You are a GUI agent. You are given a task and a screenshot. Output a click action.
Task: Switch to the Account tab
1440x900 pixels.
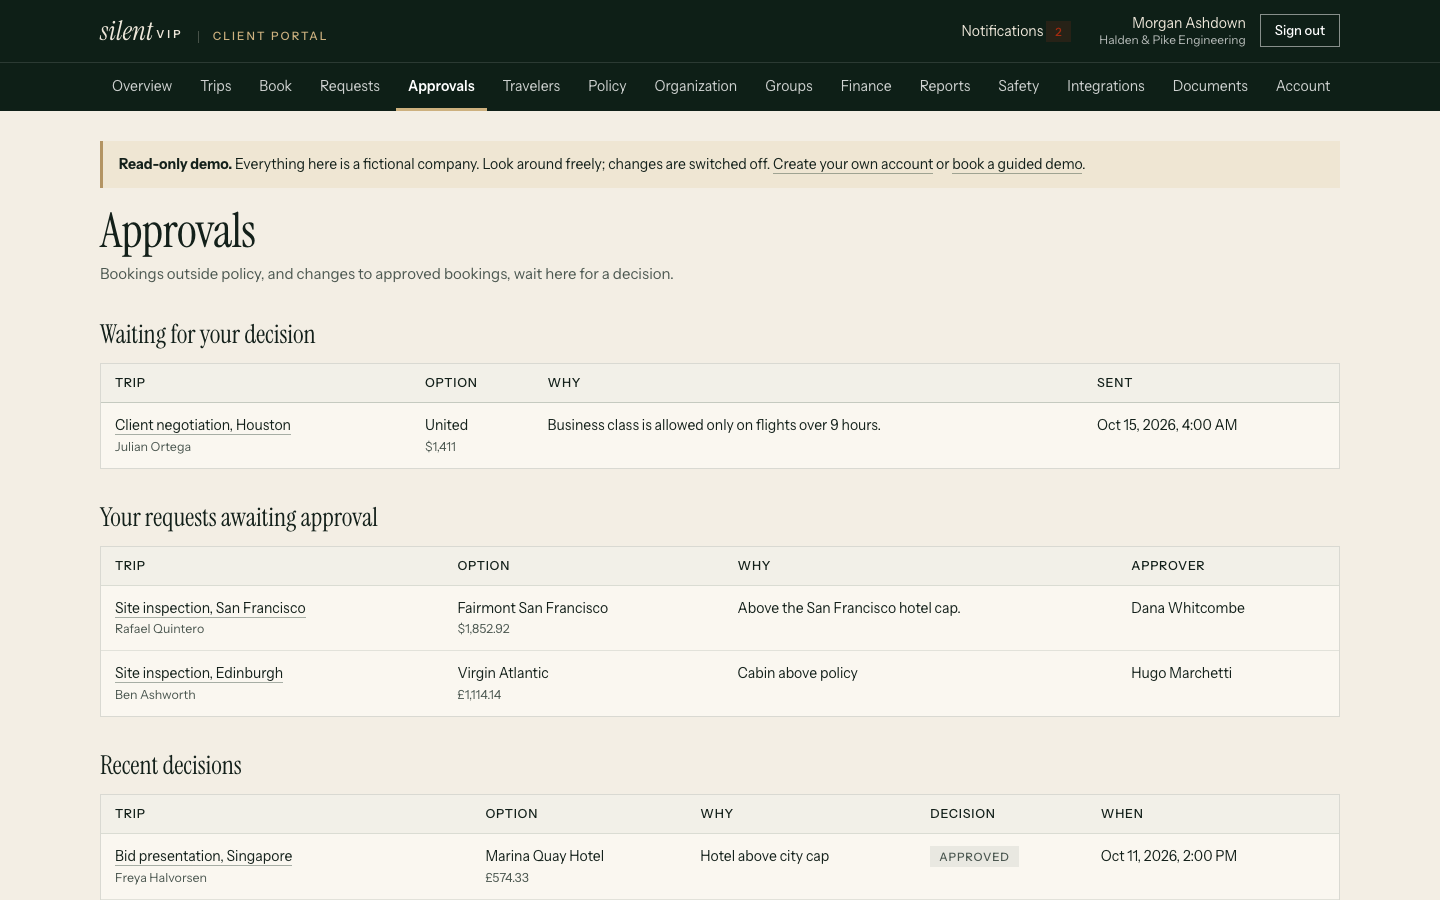point(1303,86)
